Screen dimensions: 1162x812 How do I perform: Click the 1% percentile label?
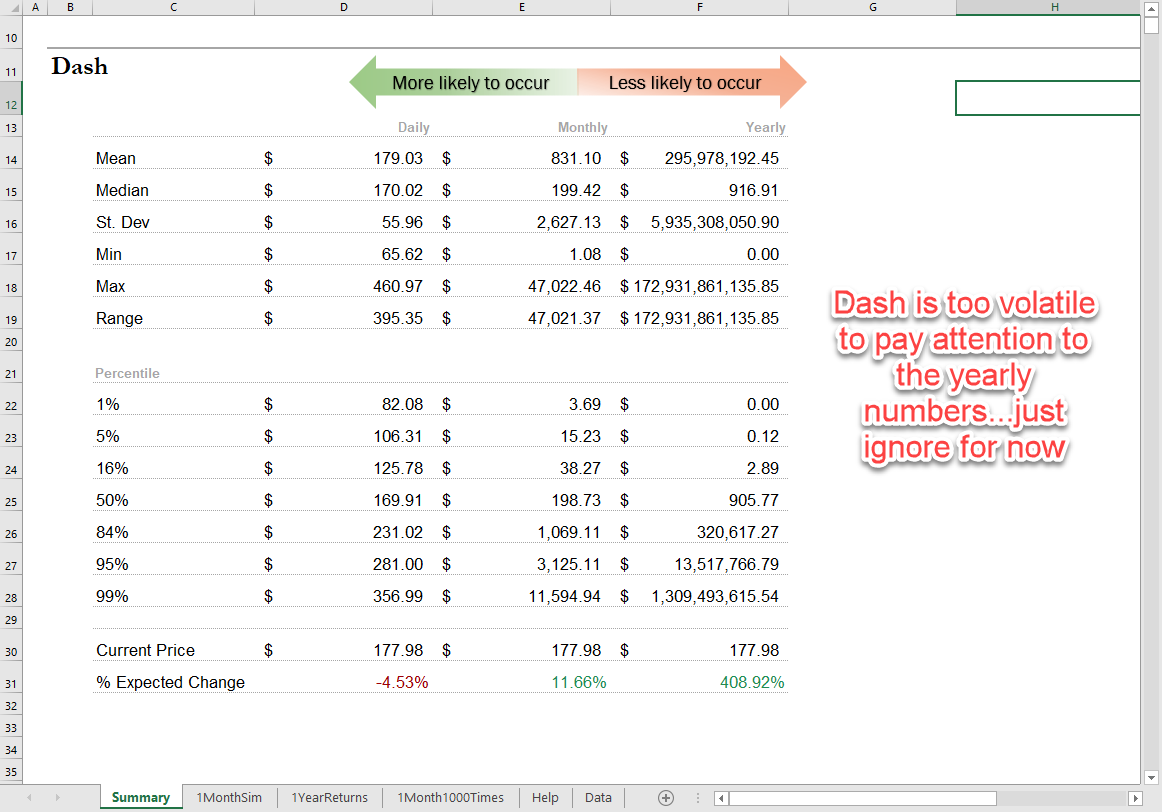[107, 405]
